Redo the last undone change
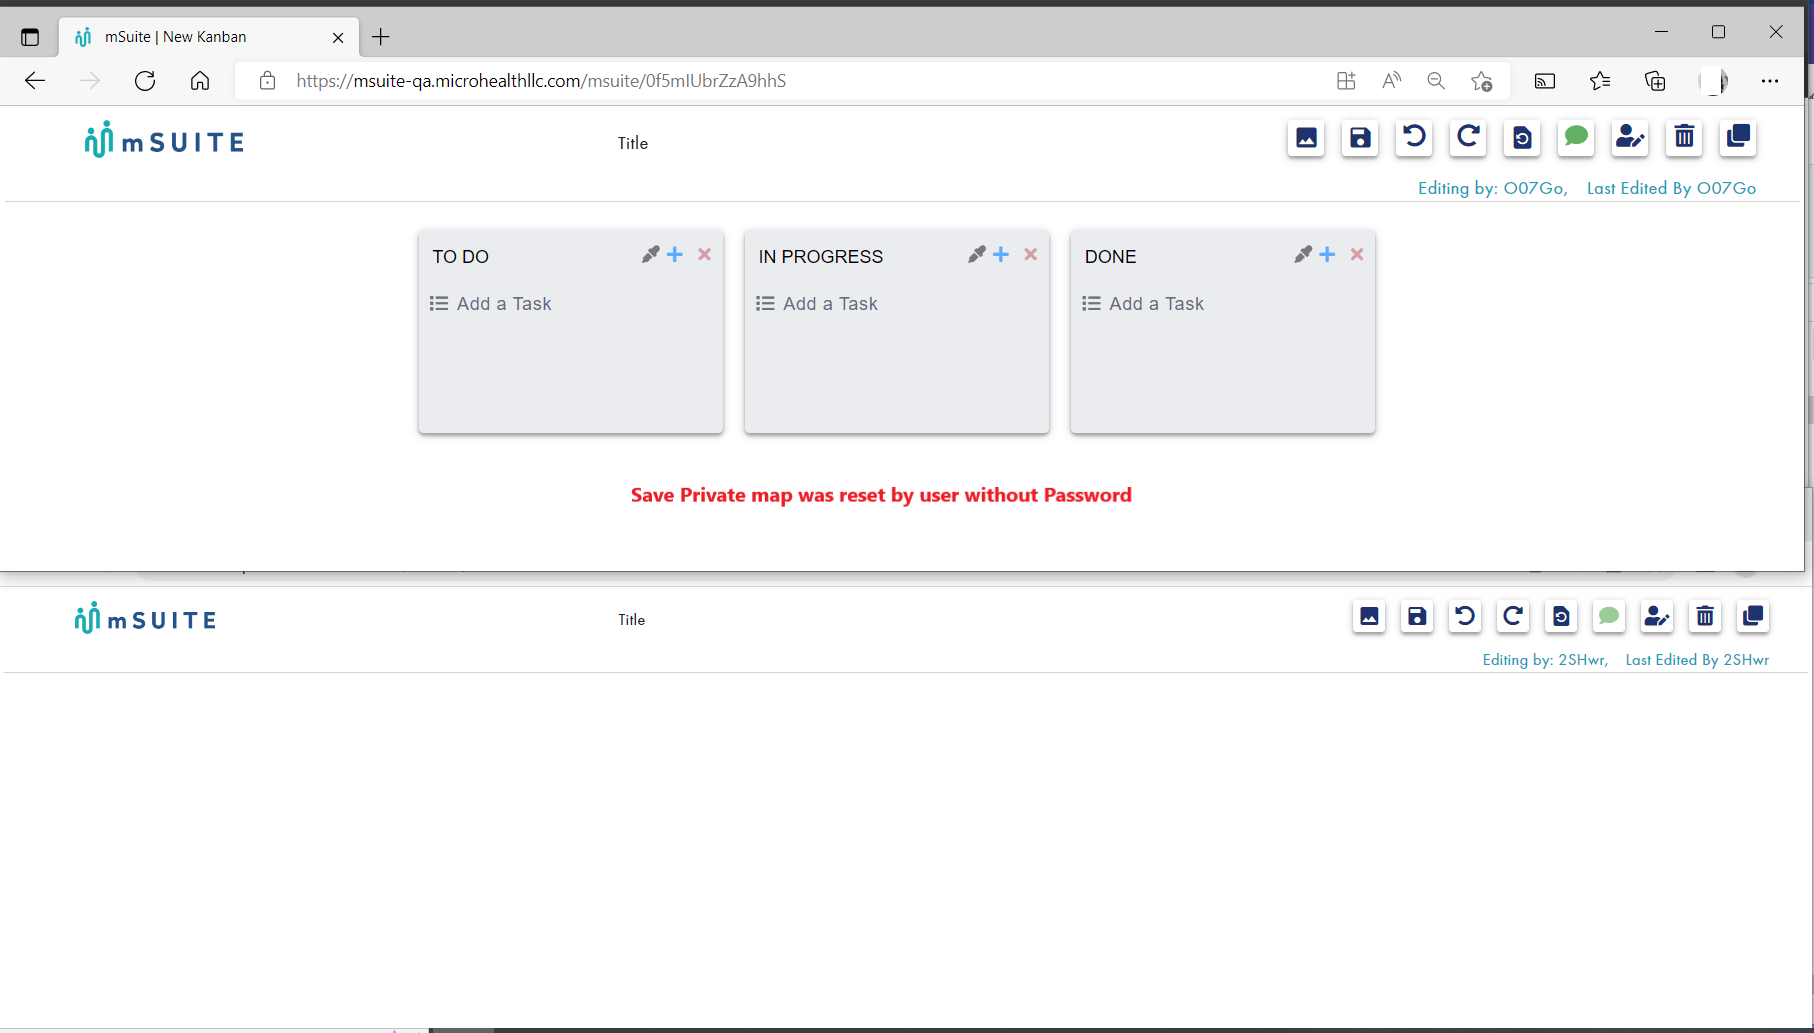The height and width of the screenshot is (1033, 1814). 1467,138
